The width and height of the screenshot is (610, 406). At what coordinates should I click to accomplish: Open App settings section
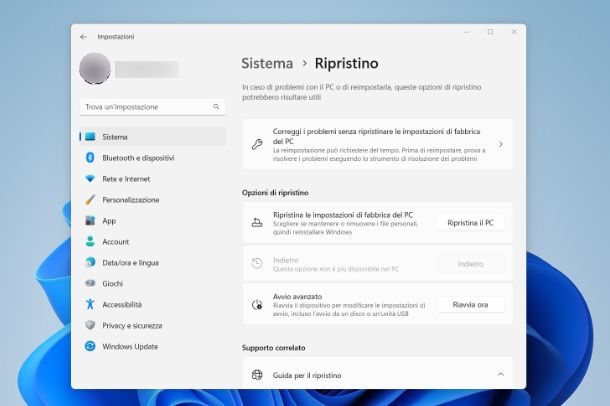[x=152, y=221]
